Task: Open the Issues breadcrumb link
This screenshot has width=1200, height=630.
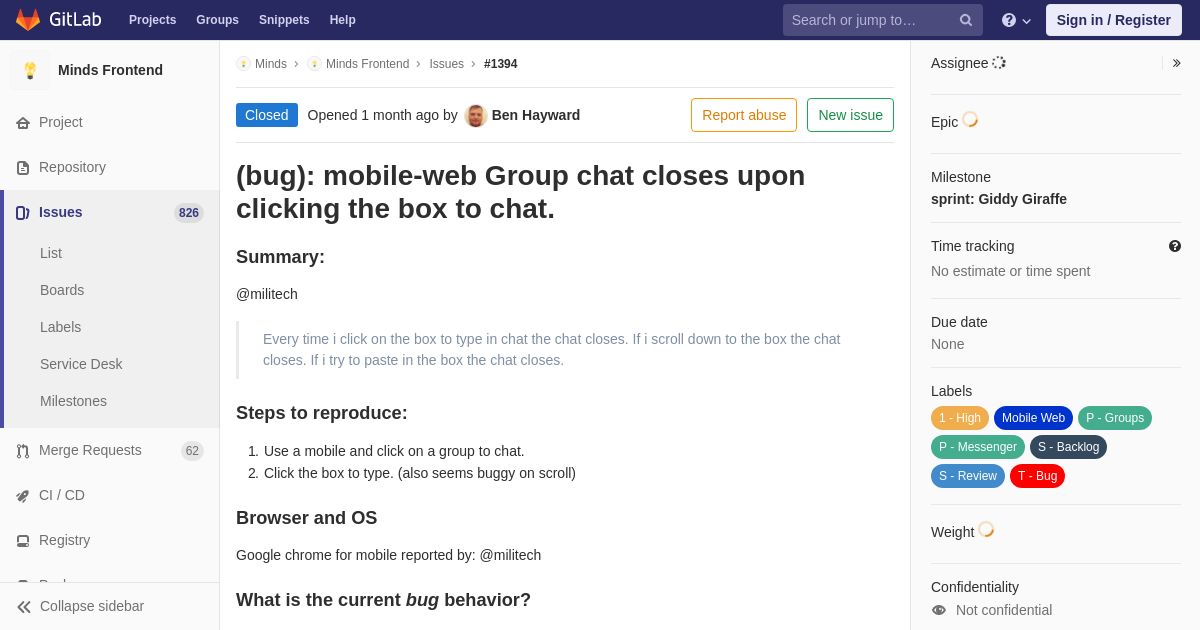Action: tap(447, 64)
